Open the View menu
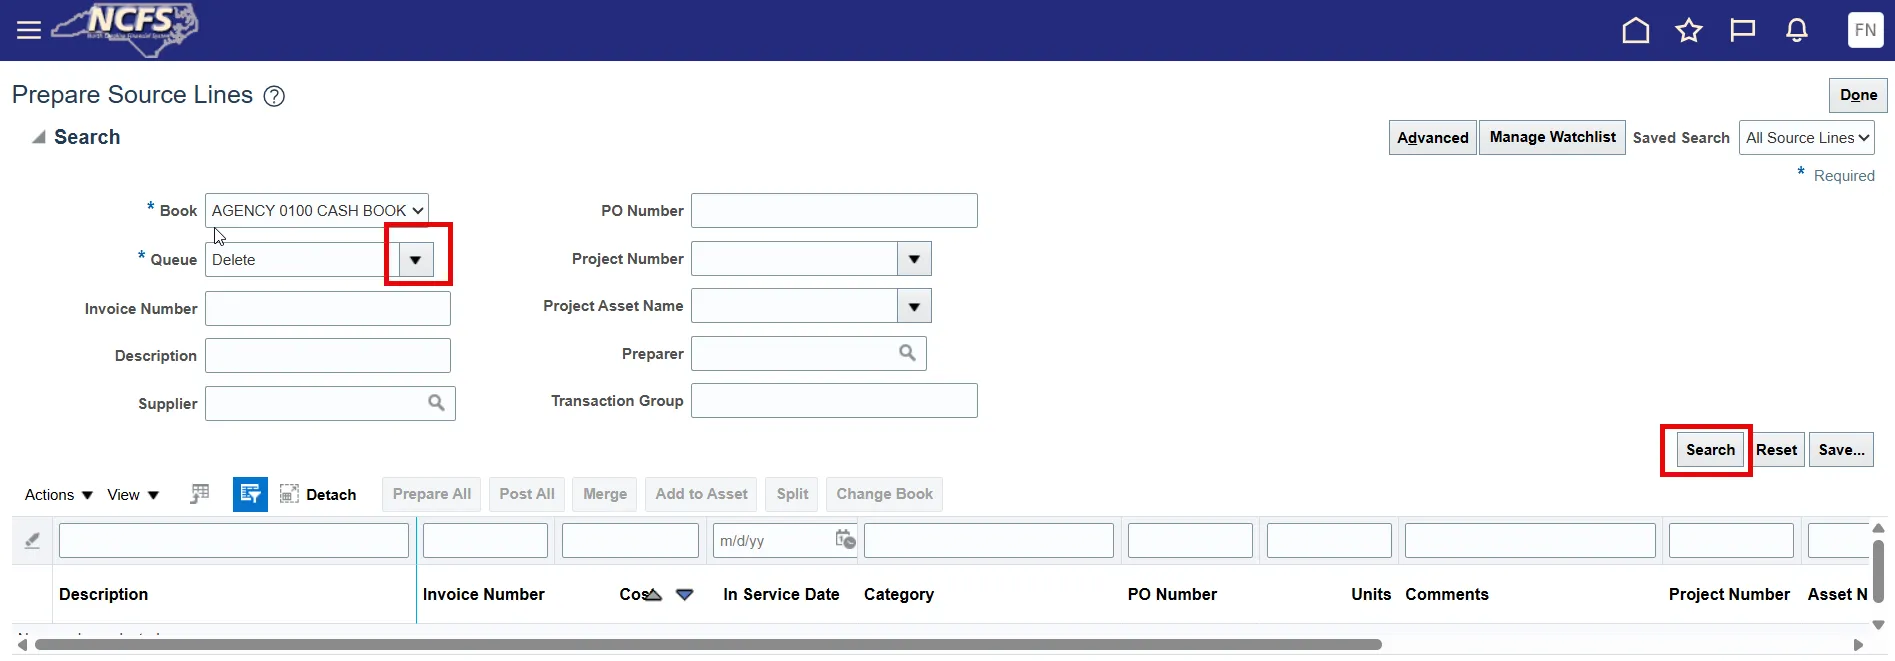 click(133, 495)
